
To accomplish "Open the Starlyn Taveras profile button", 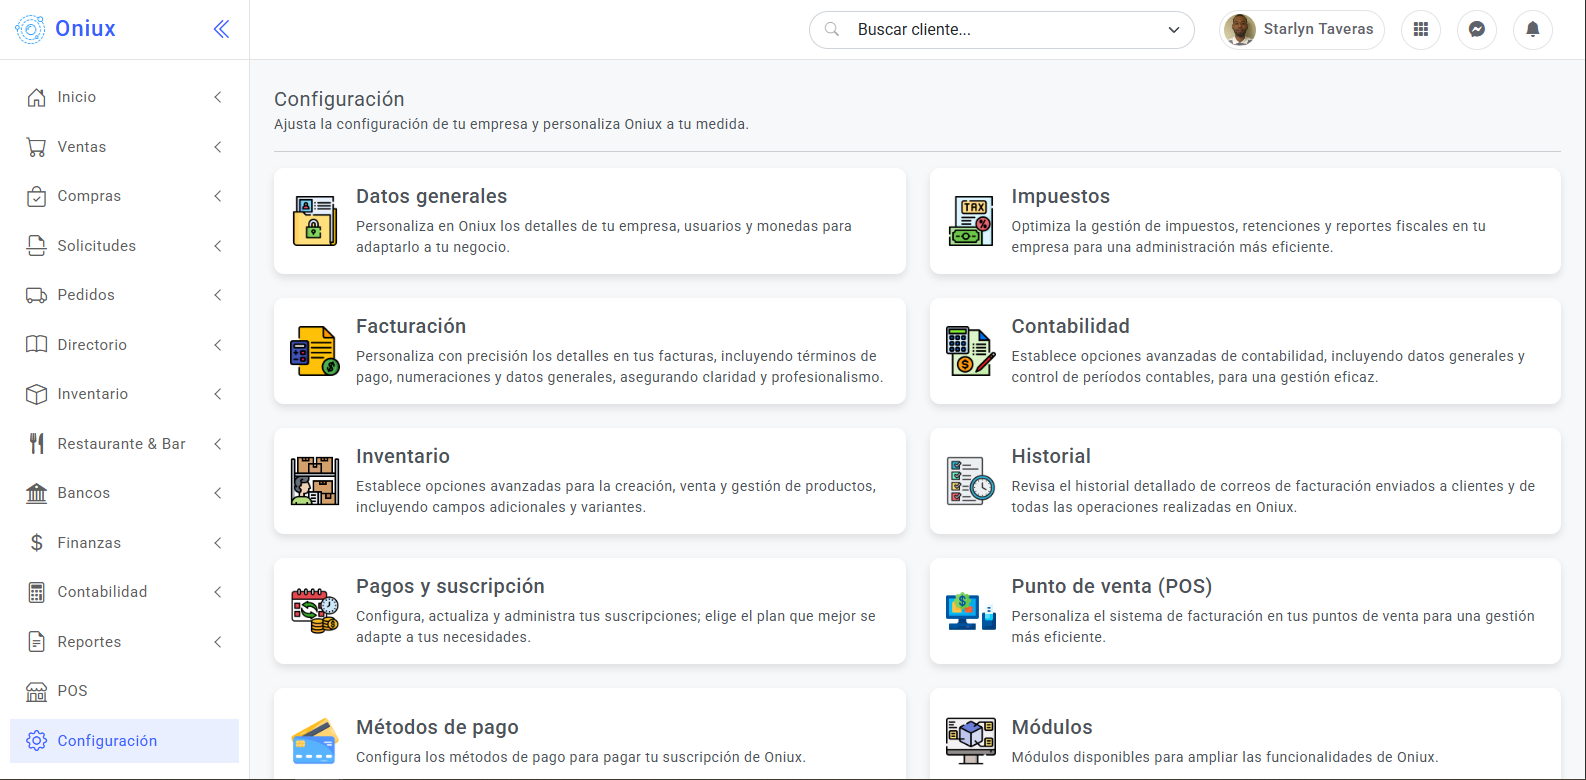I will pyautogui.click(x=1302, y=30).
